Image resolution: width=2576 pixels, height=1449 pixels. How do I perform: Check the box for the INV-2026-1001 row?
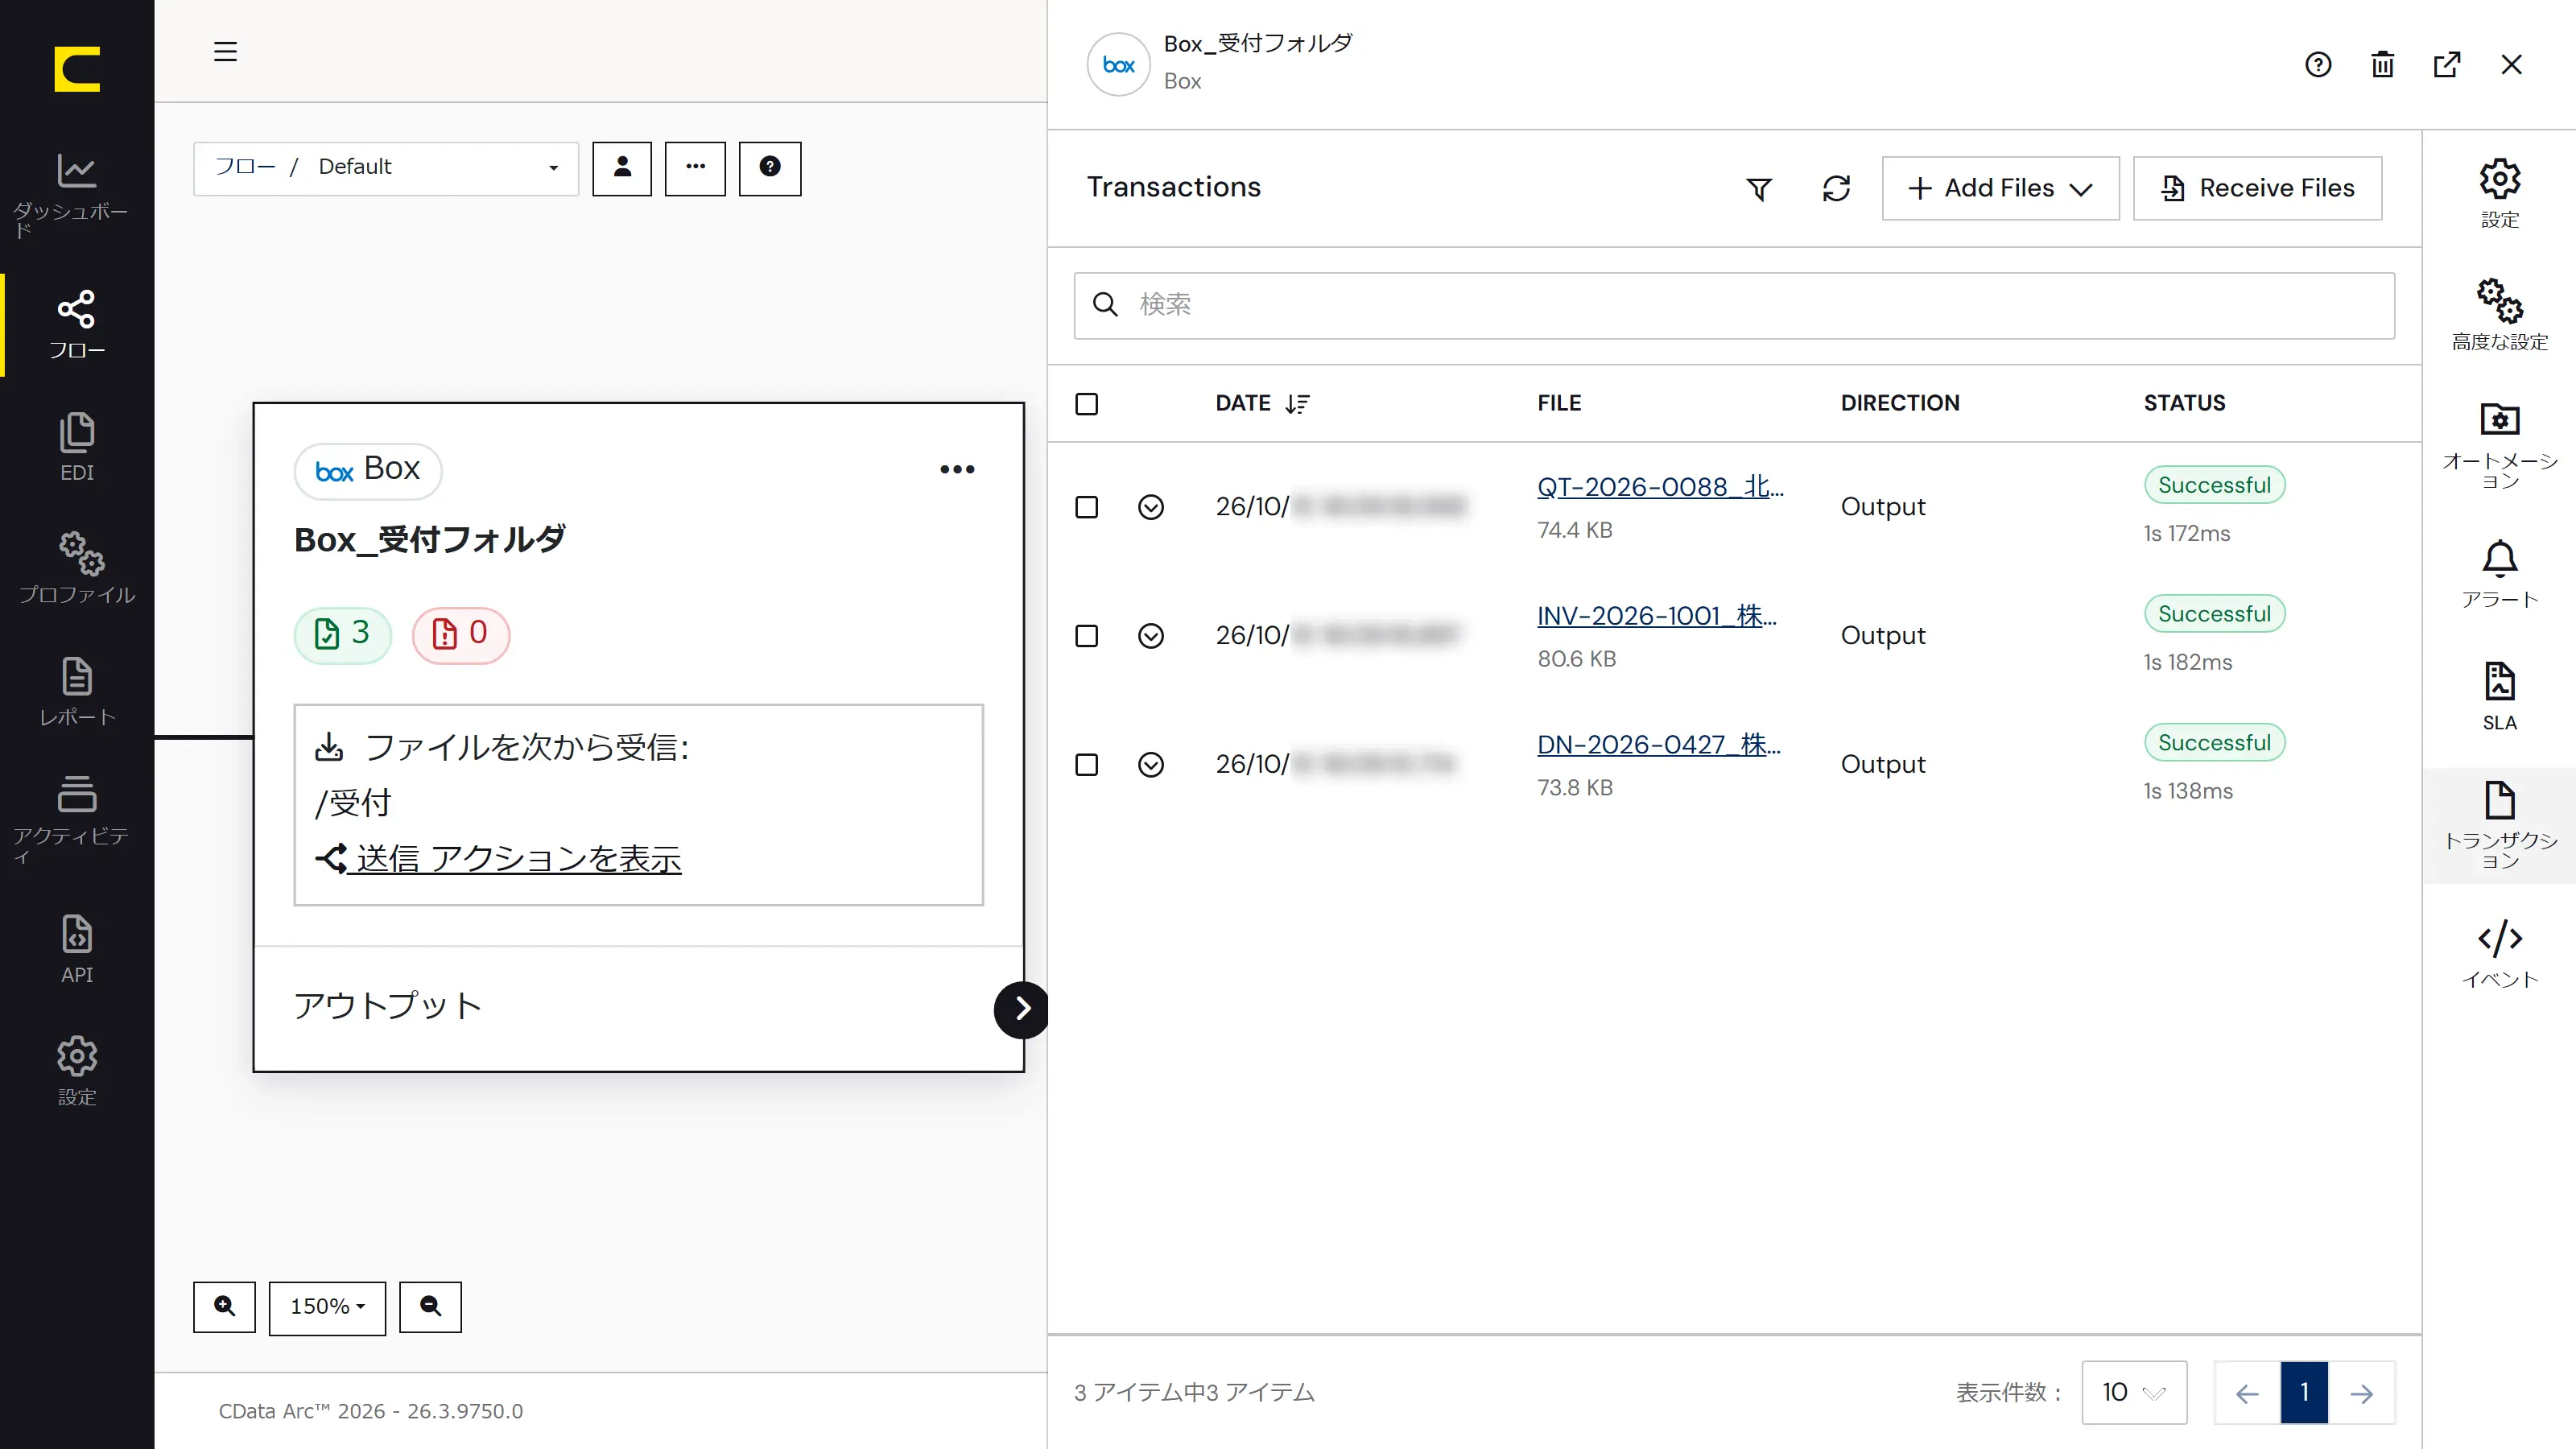pos(1086,636)
